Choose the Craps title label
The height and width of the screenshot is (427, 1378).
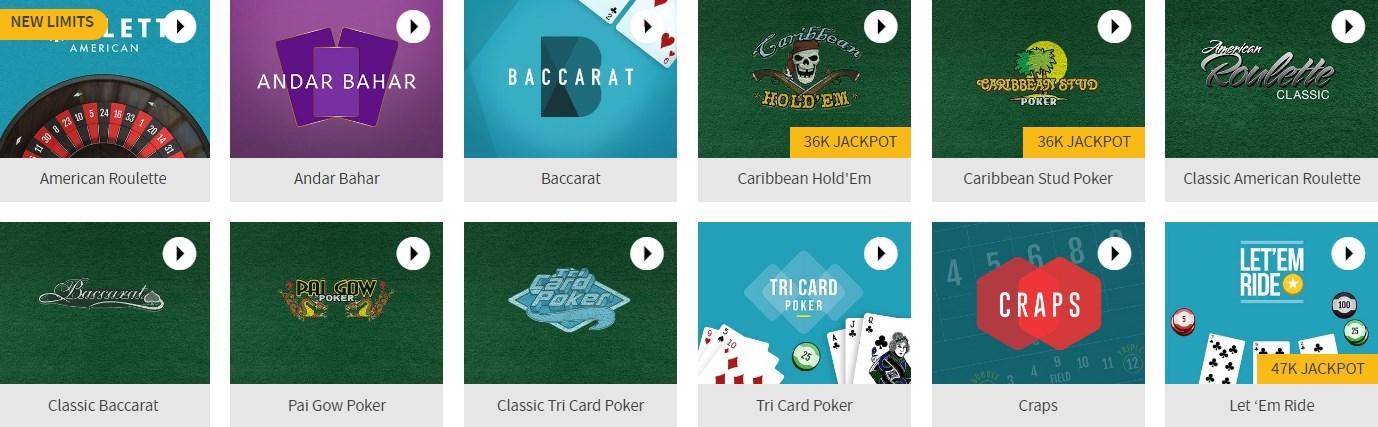(1038, 405)
